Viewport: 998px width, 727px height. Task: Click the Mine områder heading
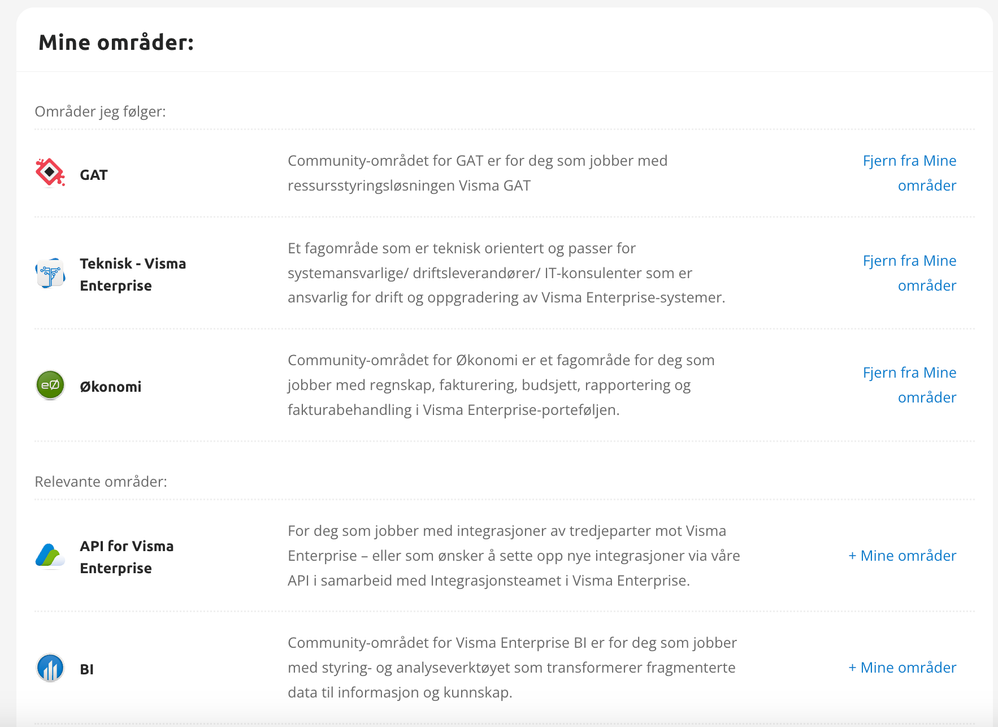116,42
